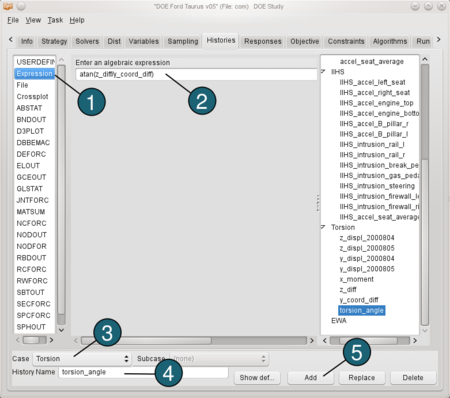450x398 pixels.
Task: Open the Subcase dropdown
Action: pyautogui.click(x=219, y=359)
